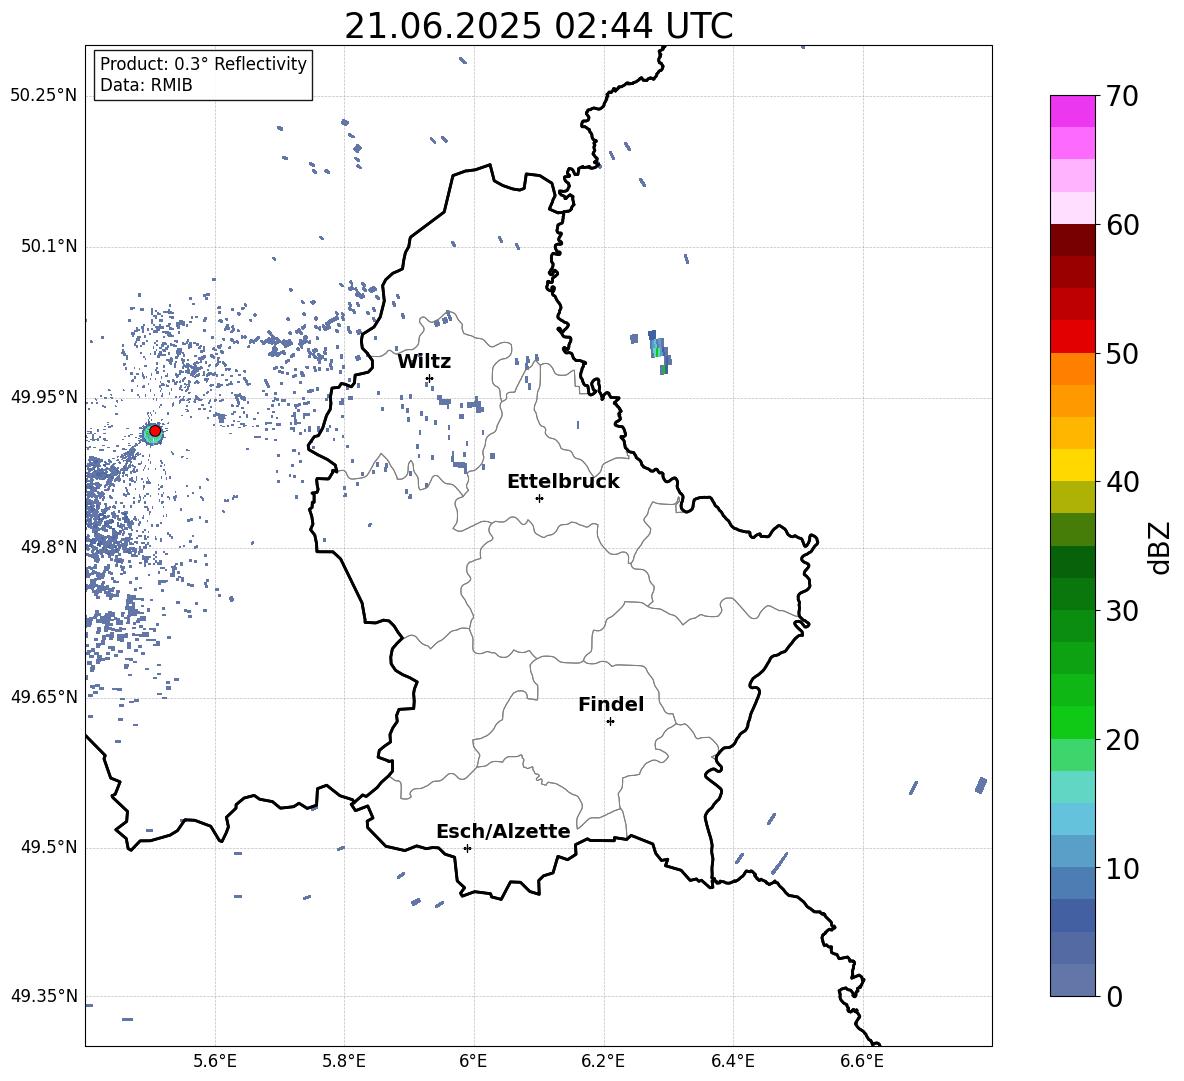Select the Findel city label
This screenshot has width=1184, height=1081.
pos(611,704)
